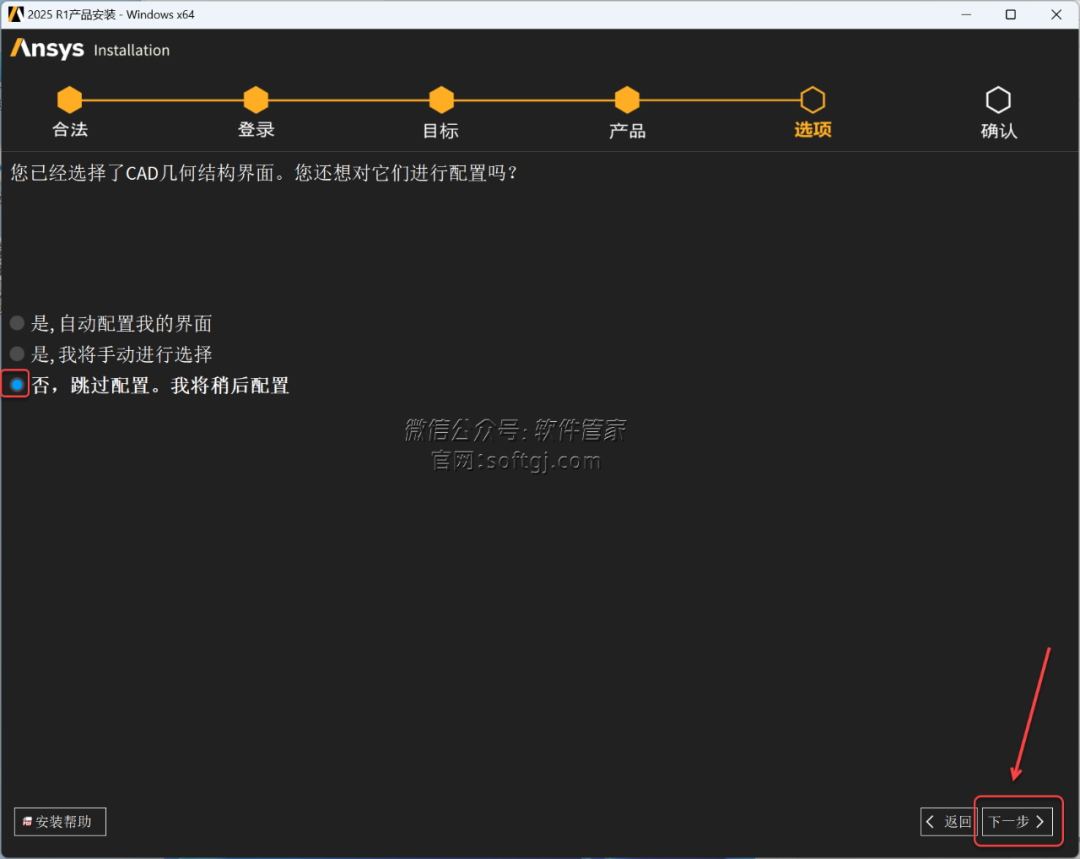
Task: Click the 下一步 next button
Action: click(1017, 821)
